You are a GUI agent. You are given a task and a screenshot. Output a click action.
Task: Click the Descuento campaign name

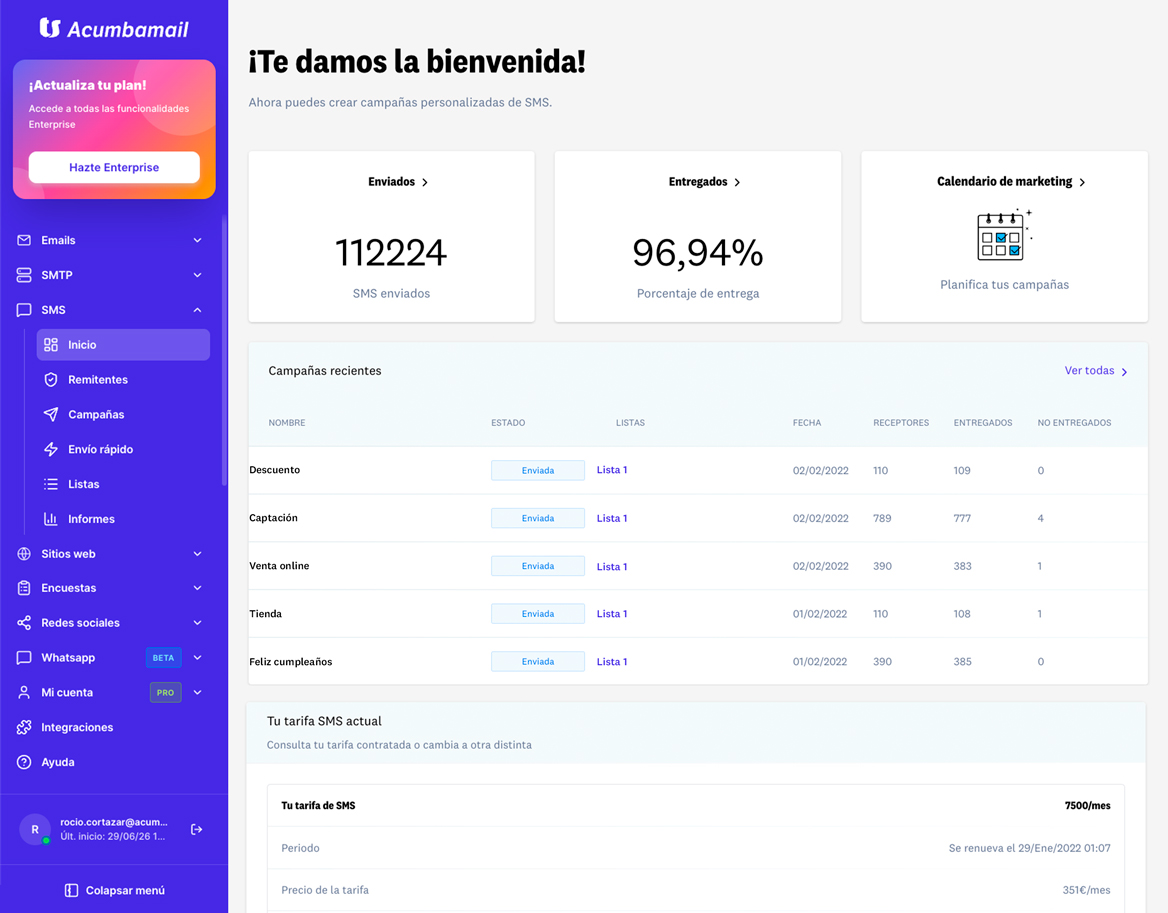pyautogui.click(x=274, y=470)
